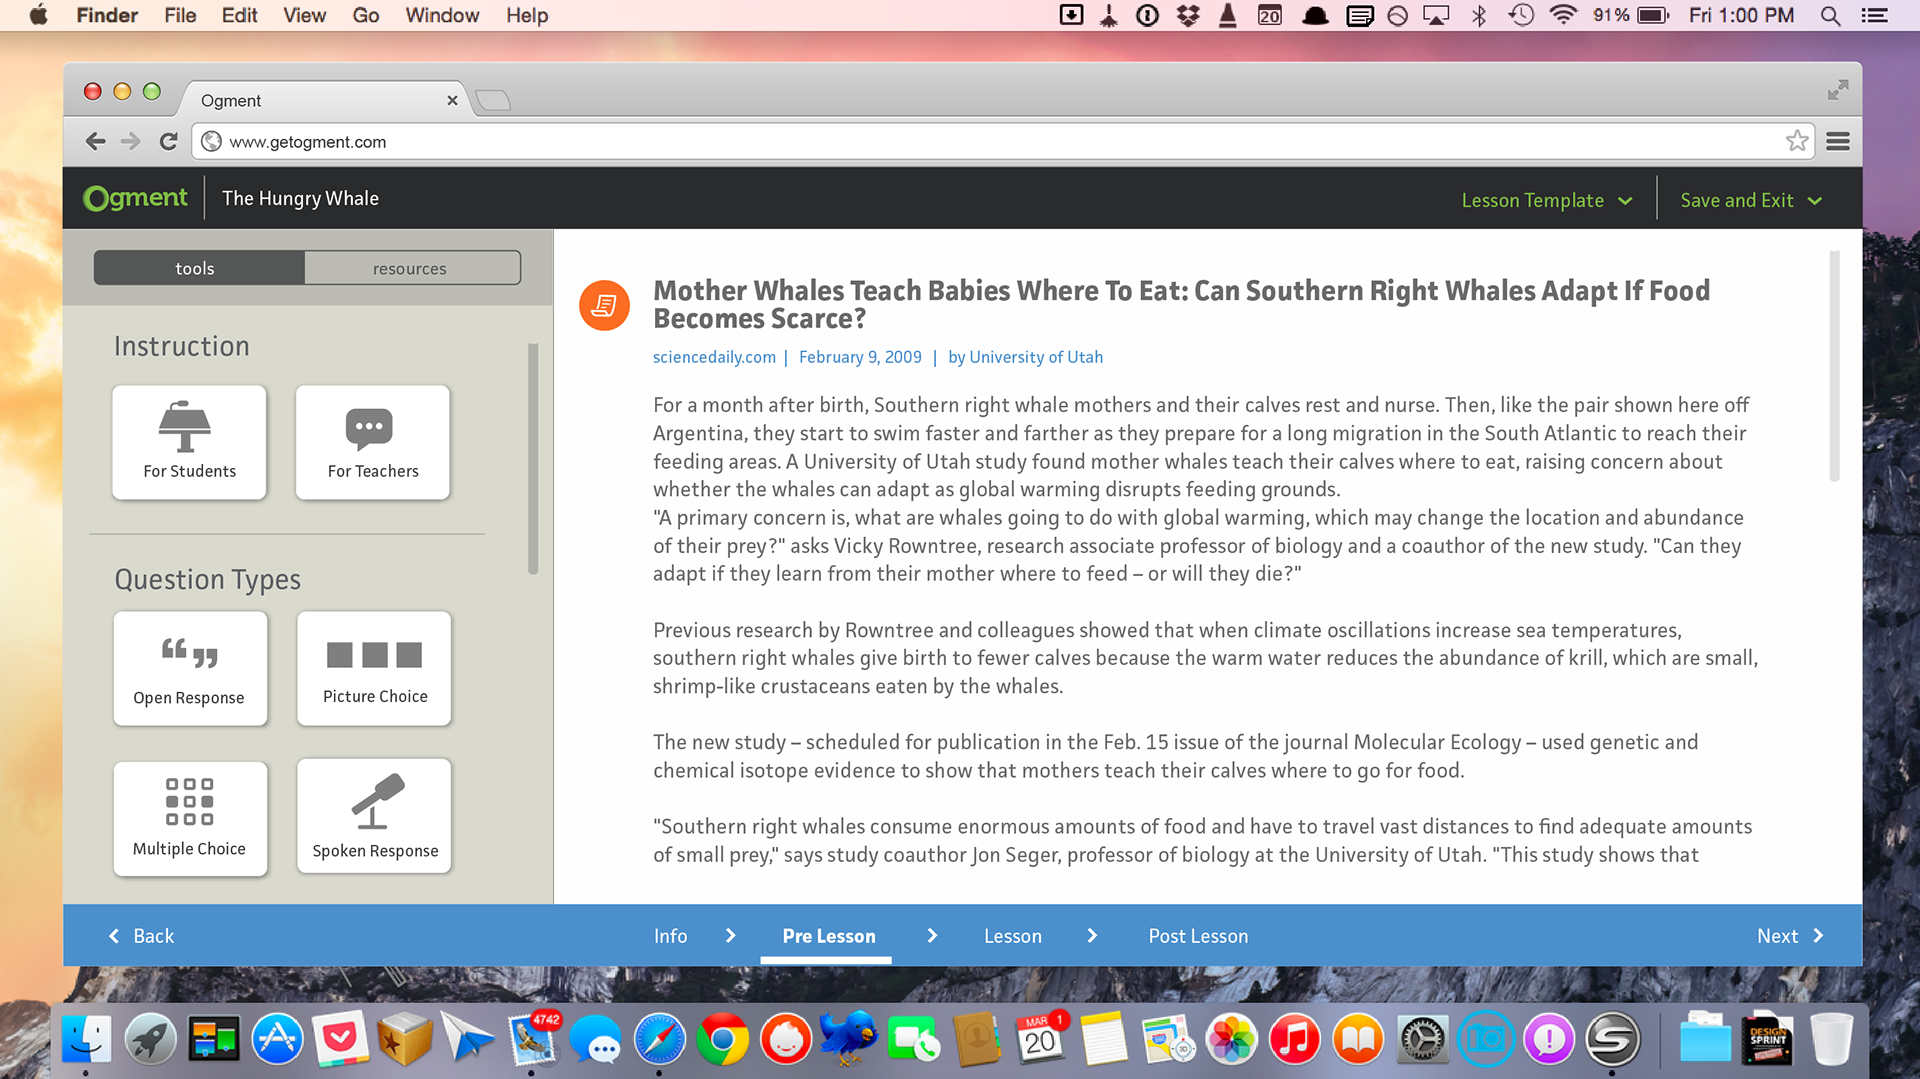Screen dimensions: 1920x1079
Task: Open the sciencedaily.com source link
Action: point(714,357)
